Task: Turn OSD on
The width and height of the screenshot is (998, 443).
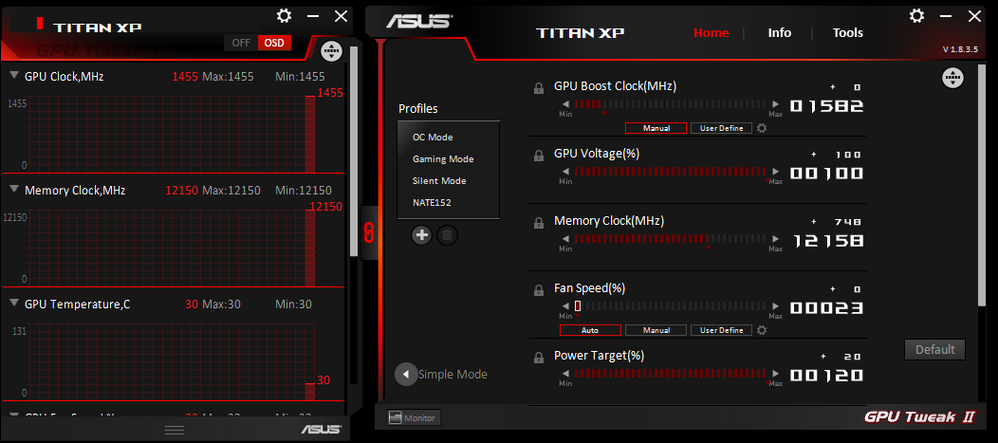Action: [x=274, y=43]
